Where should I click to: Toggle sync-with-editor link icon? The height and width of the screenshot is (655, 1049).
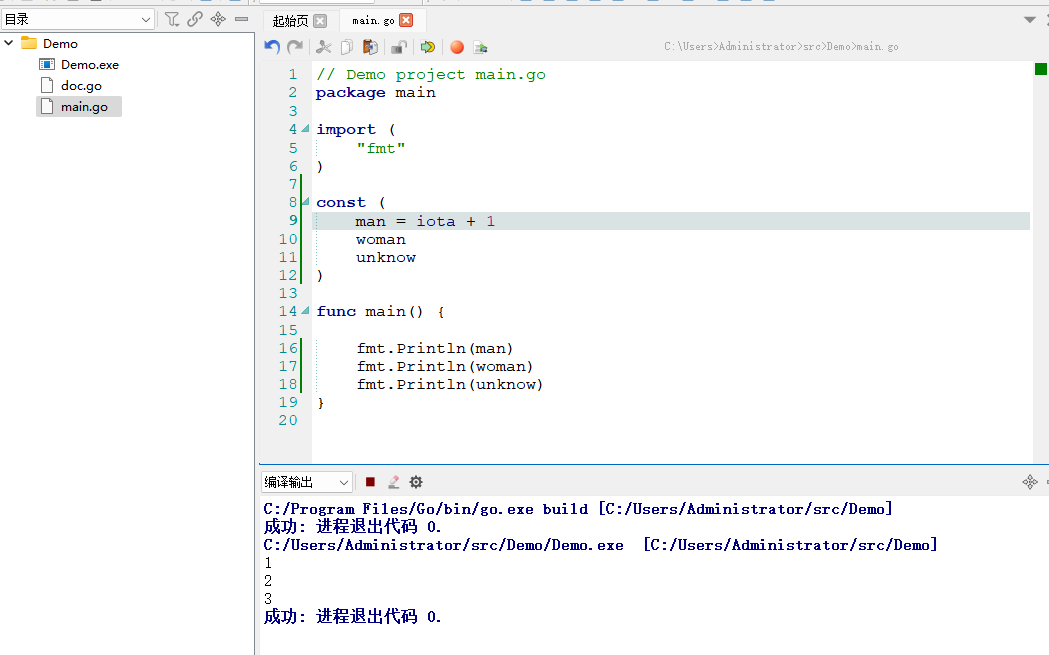[195, 19]
